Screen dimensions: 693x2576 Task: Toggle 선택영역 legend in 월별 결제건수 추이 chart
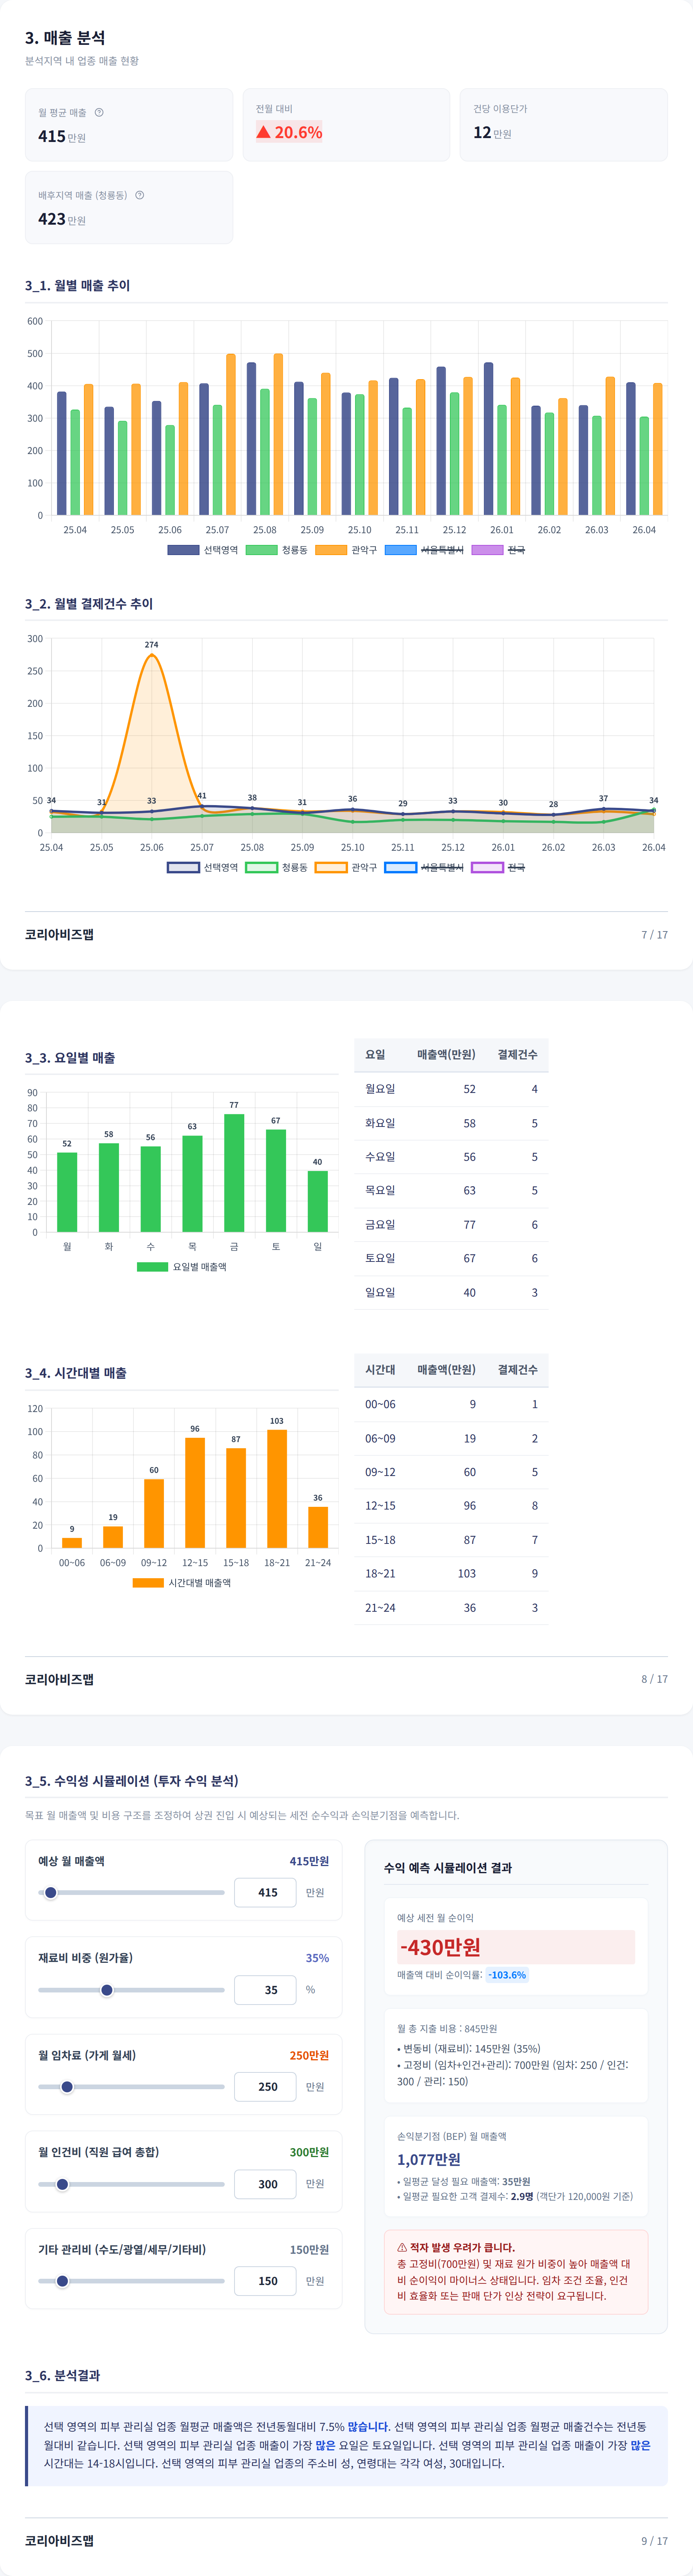coord(203,867)
